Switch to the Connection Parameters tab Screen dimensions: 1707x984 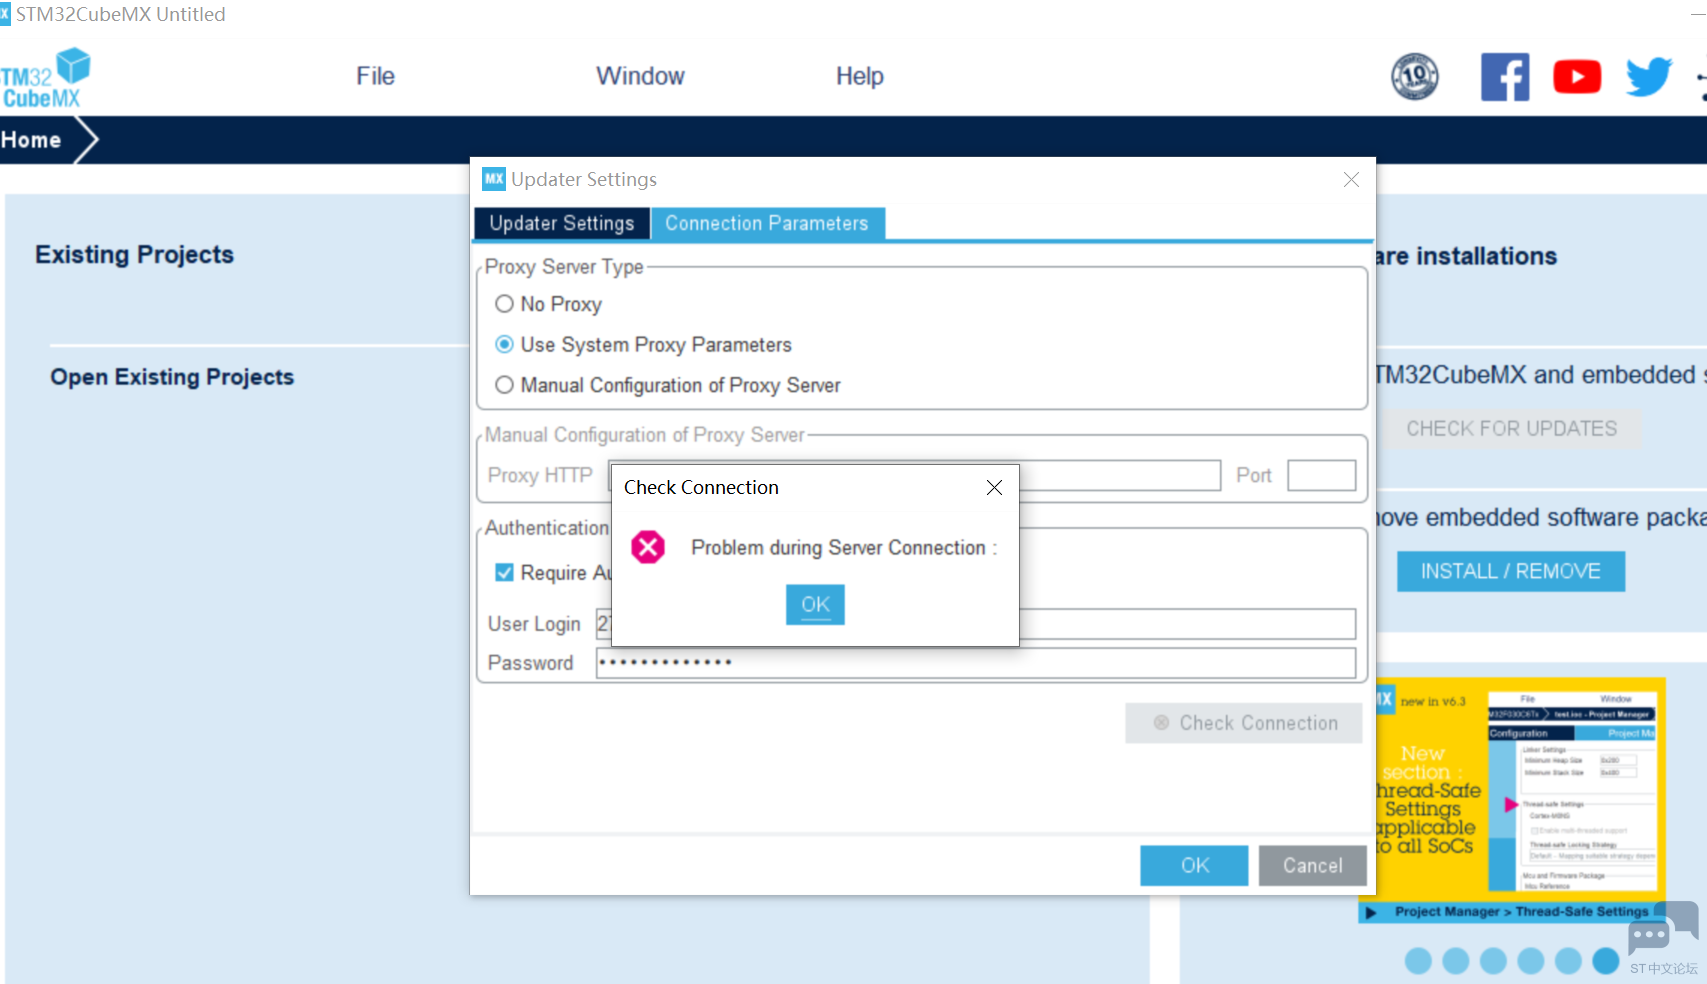(x=767, y=223)
